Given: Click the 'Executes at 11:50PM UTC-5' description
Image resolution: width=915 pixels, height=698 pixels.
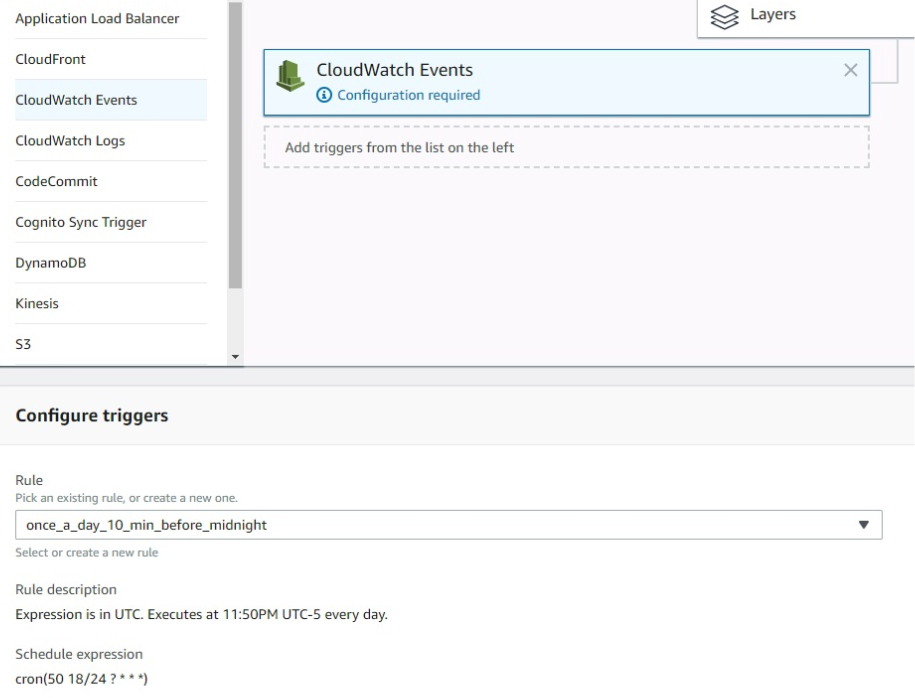Looking at the screenshot, I should [x=201, y=615].
